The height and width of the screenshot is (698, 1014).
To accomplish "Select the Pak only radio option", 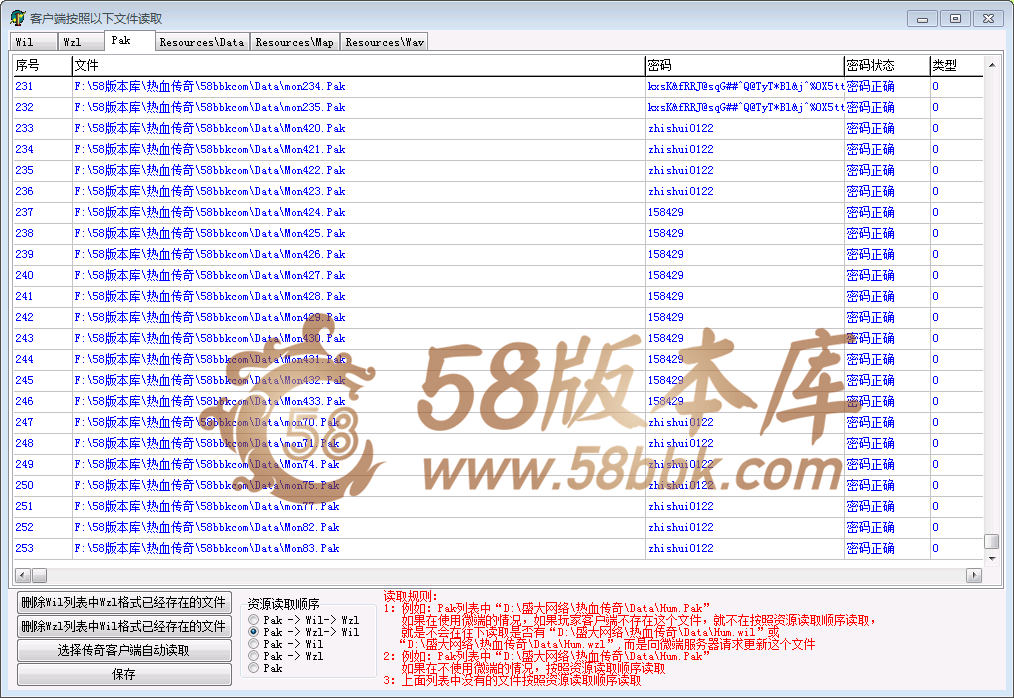I will [254, 668].
